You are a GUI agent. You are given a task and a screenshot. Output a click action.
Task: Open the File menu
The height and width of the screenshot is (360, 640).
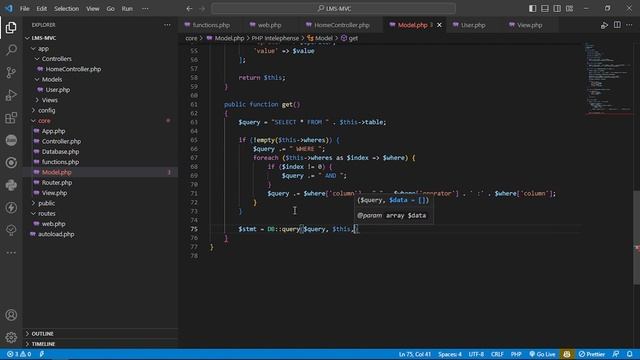click(x=24, y=9)
